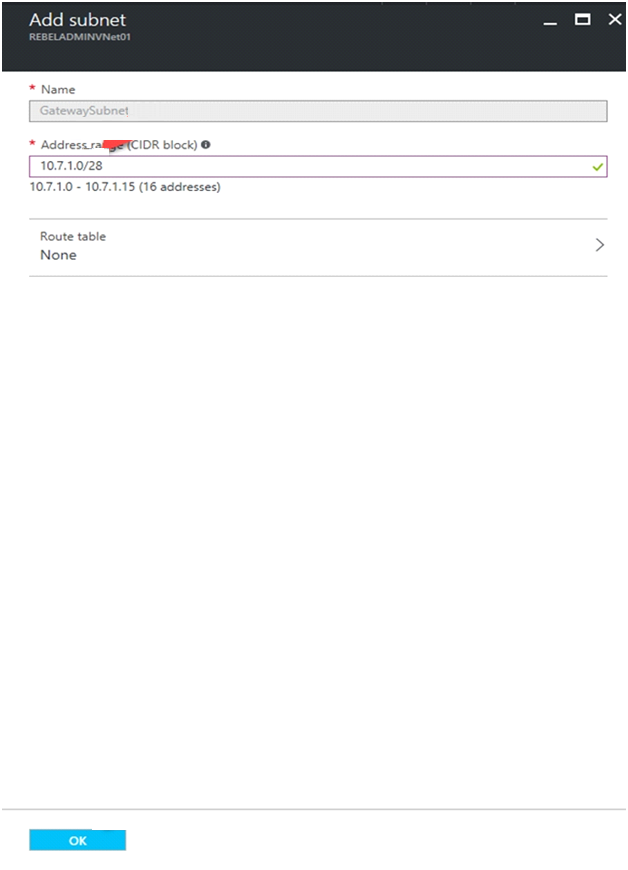
Task: Click the red scribble mark over Address range
Action: [x=115, y=144]
